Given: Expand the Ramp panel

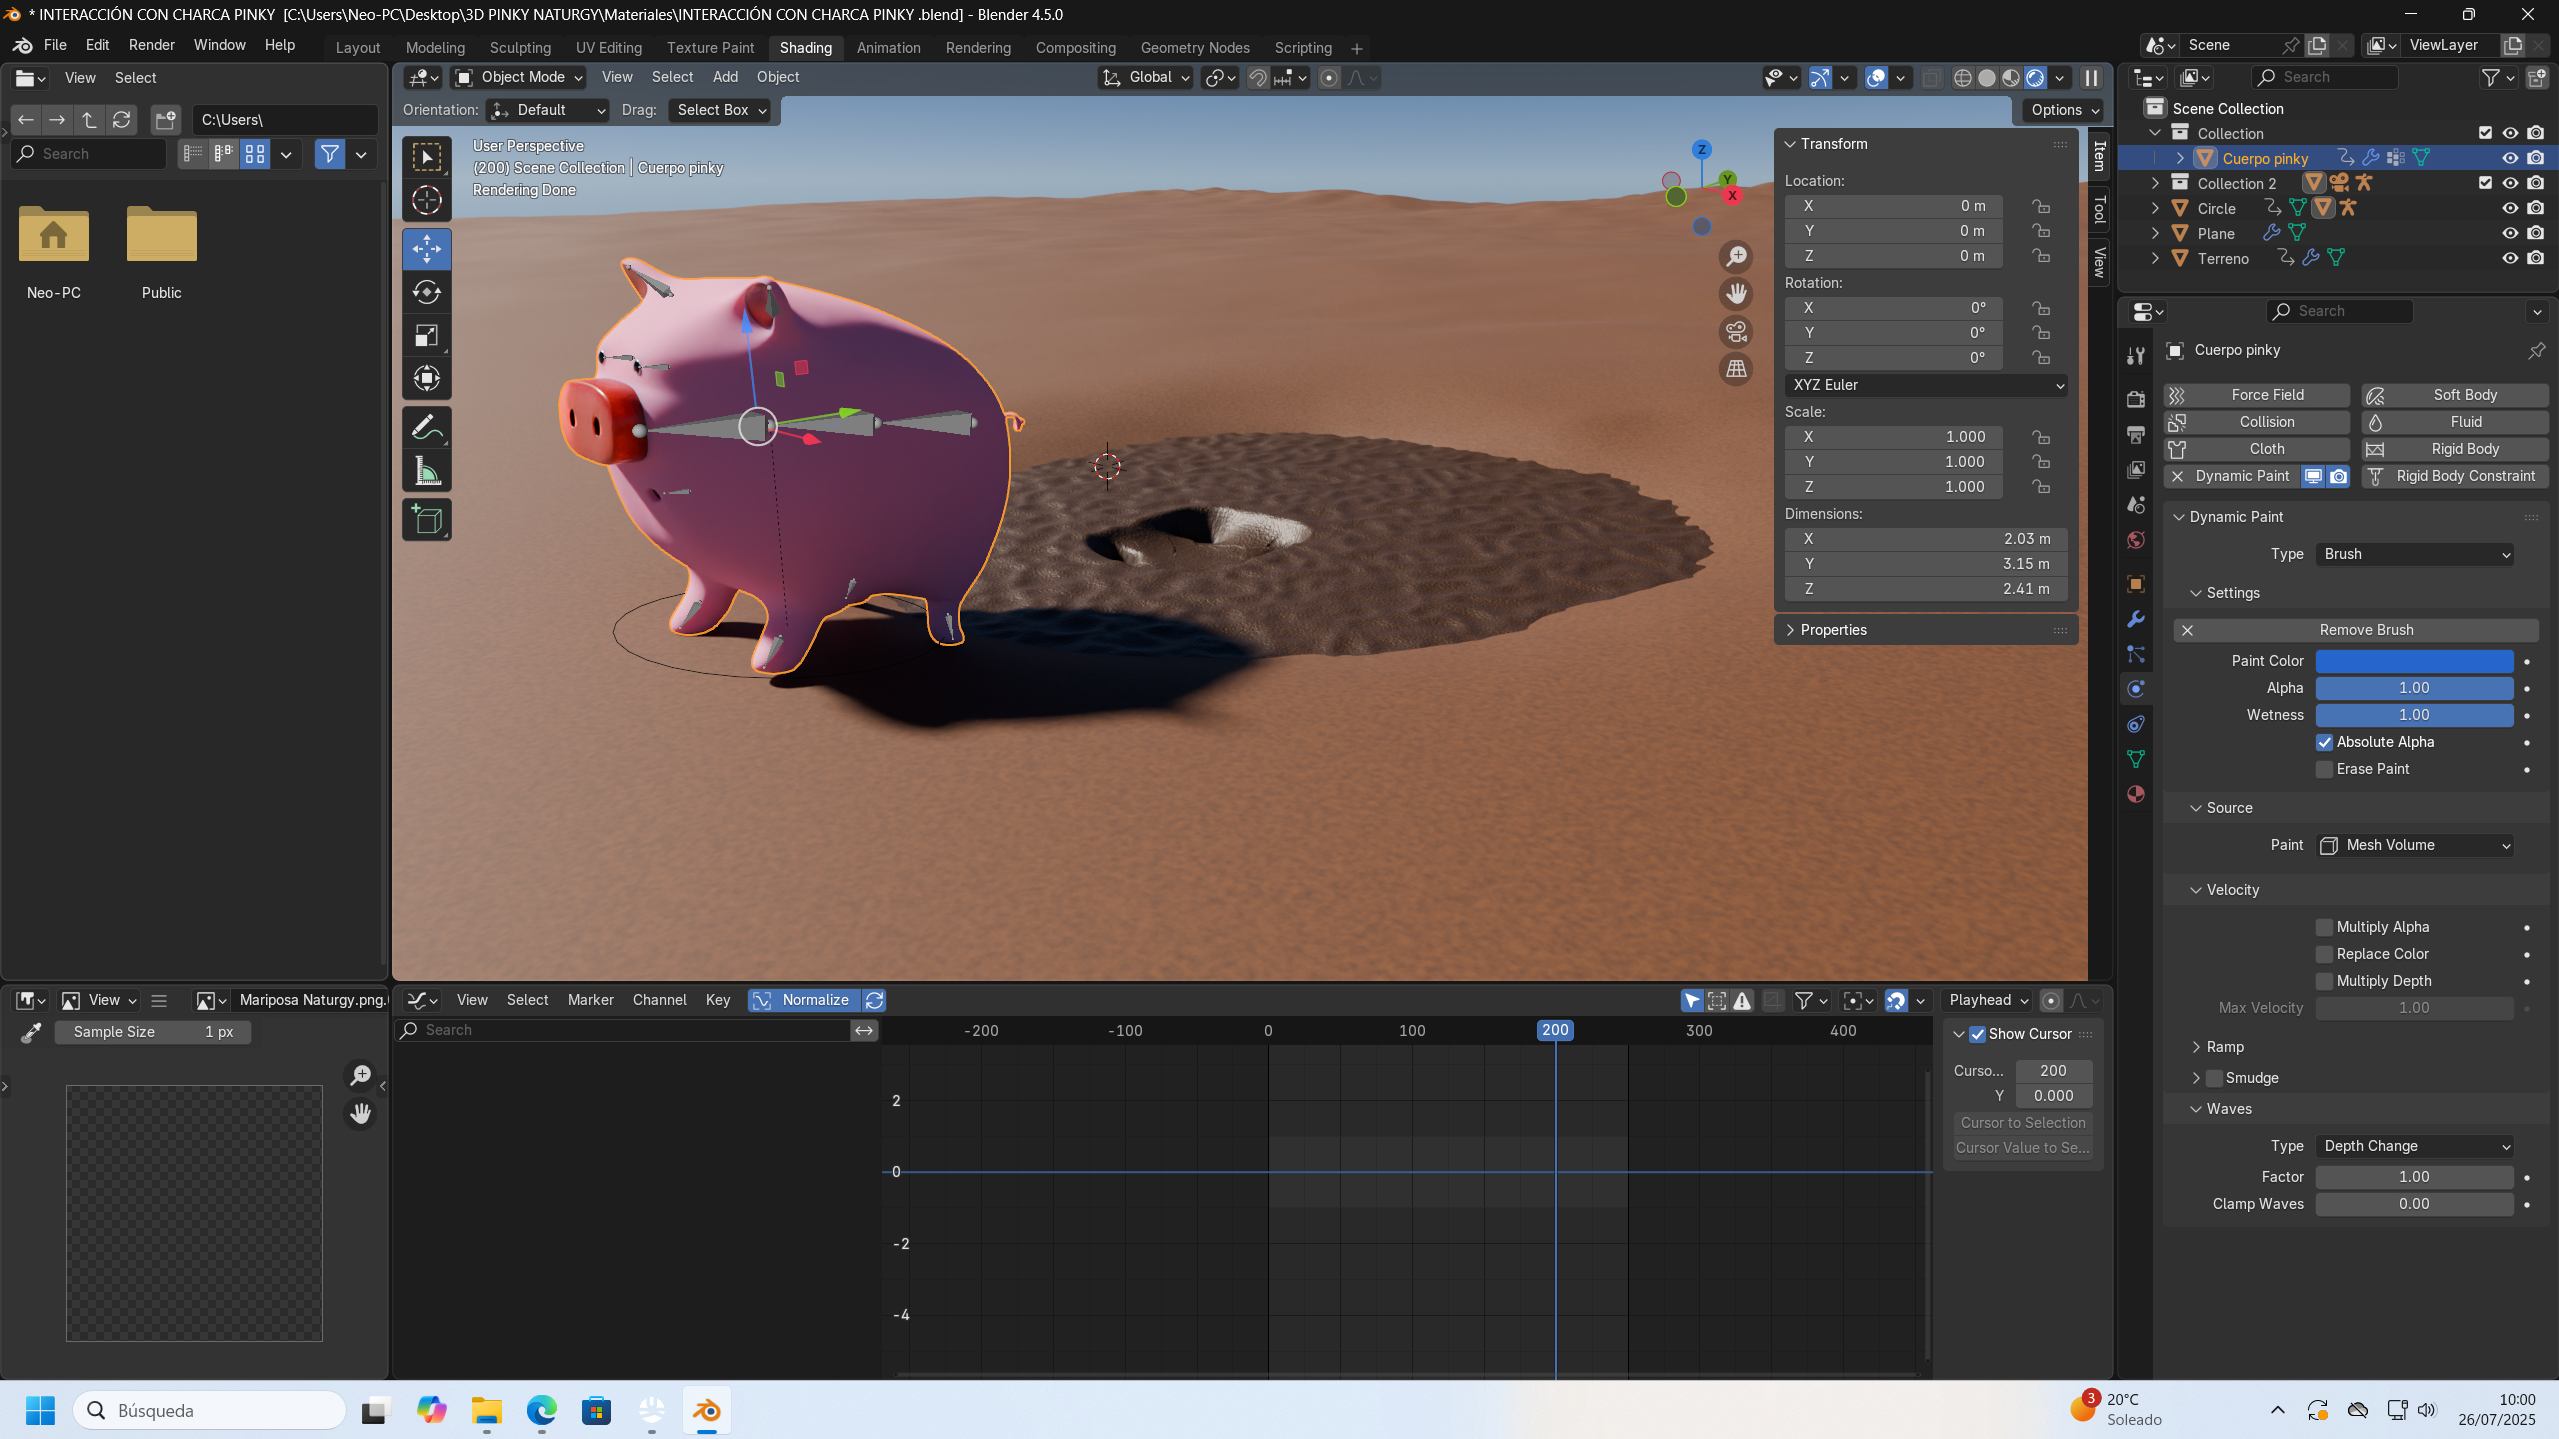Looking at the screenshot, I should coord(2224,1047).
